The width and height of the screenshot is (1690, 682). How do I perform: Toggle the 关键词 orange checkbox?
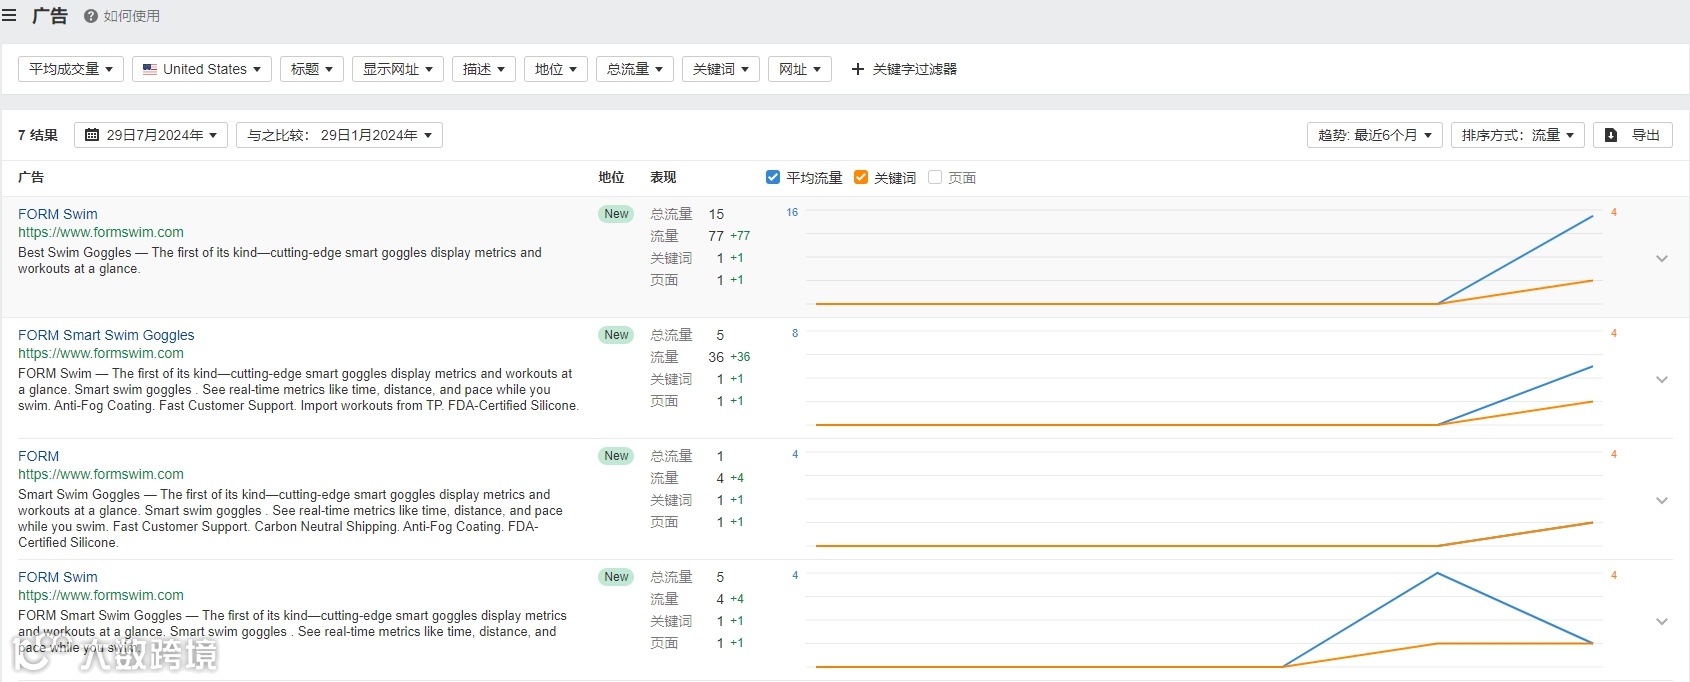(861, 177)
